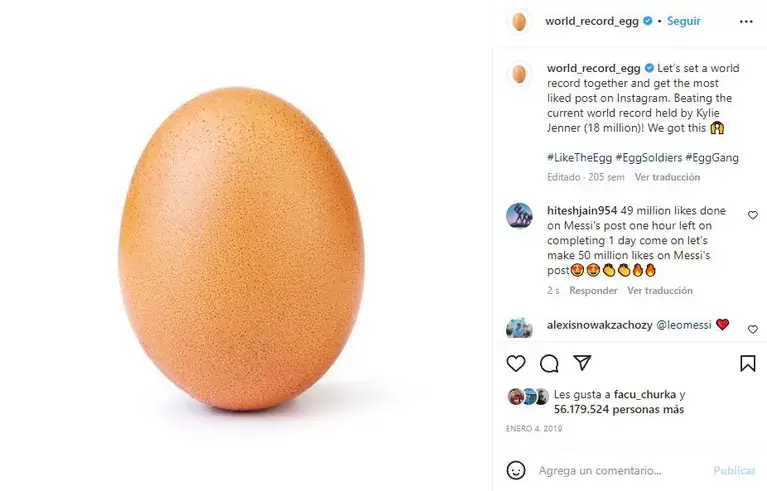The image size is (767, 491).
Task: Save the post with the bookmark icon
Action: click(747, 363)
